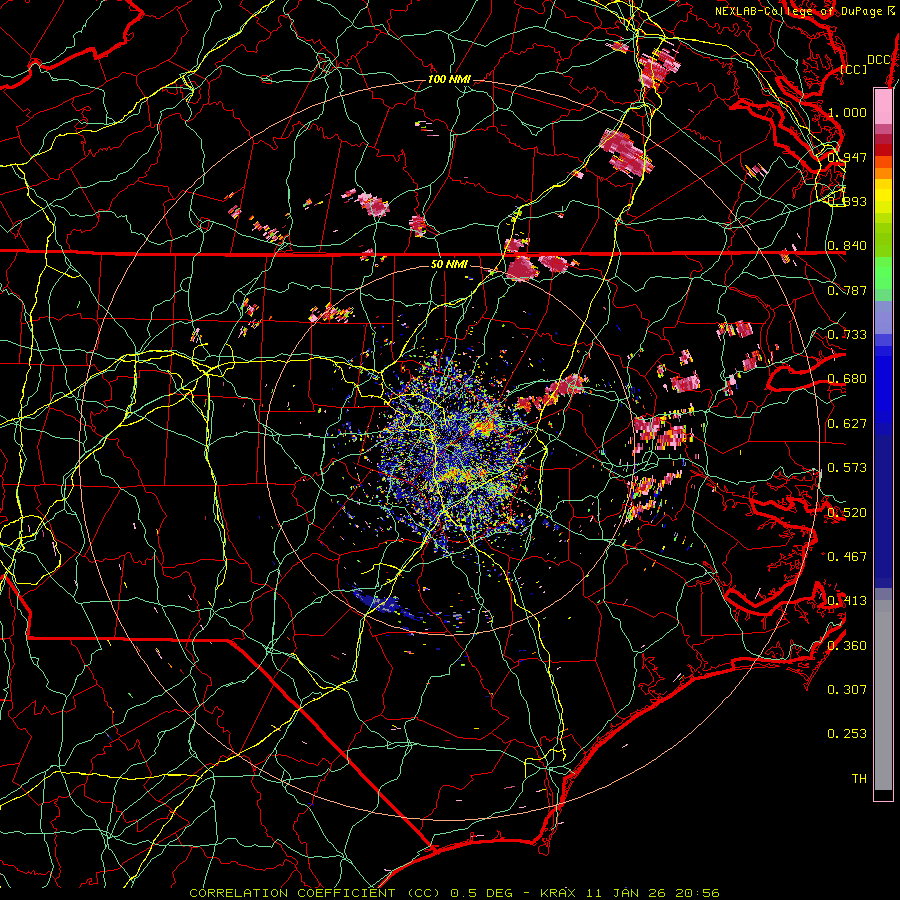
Task: Click the 100 NMI range ring label
Action: click(449, 79)
